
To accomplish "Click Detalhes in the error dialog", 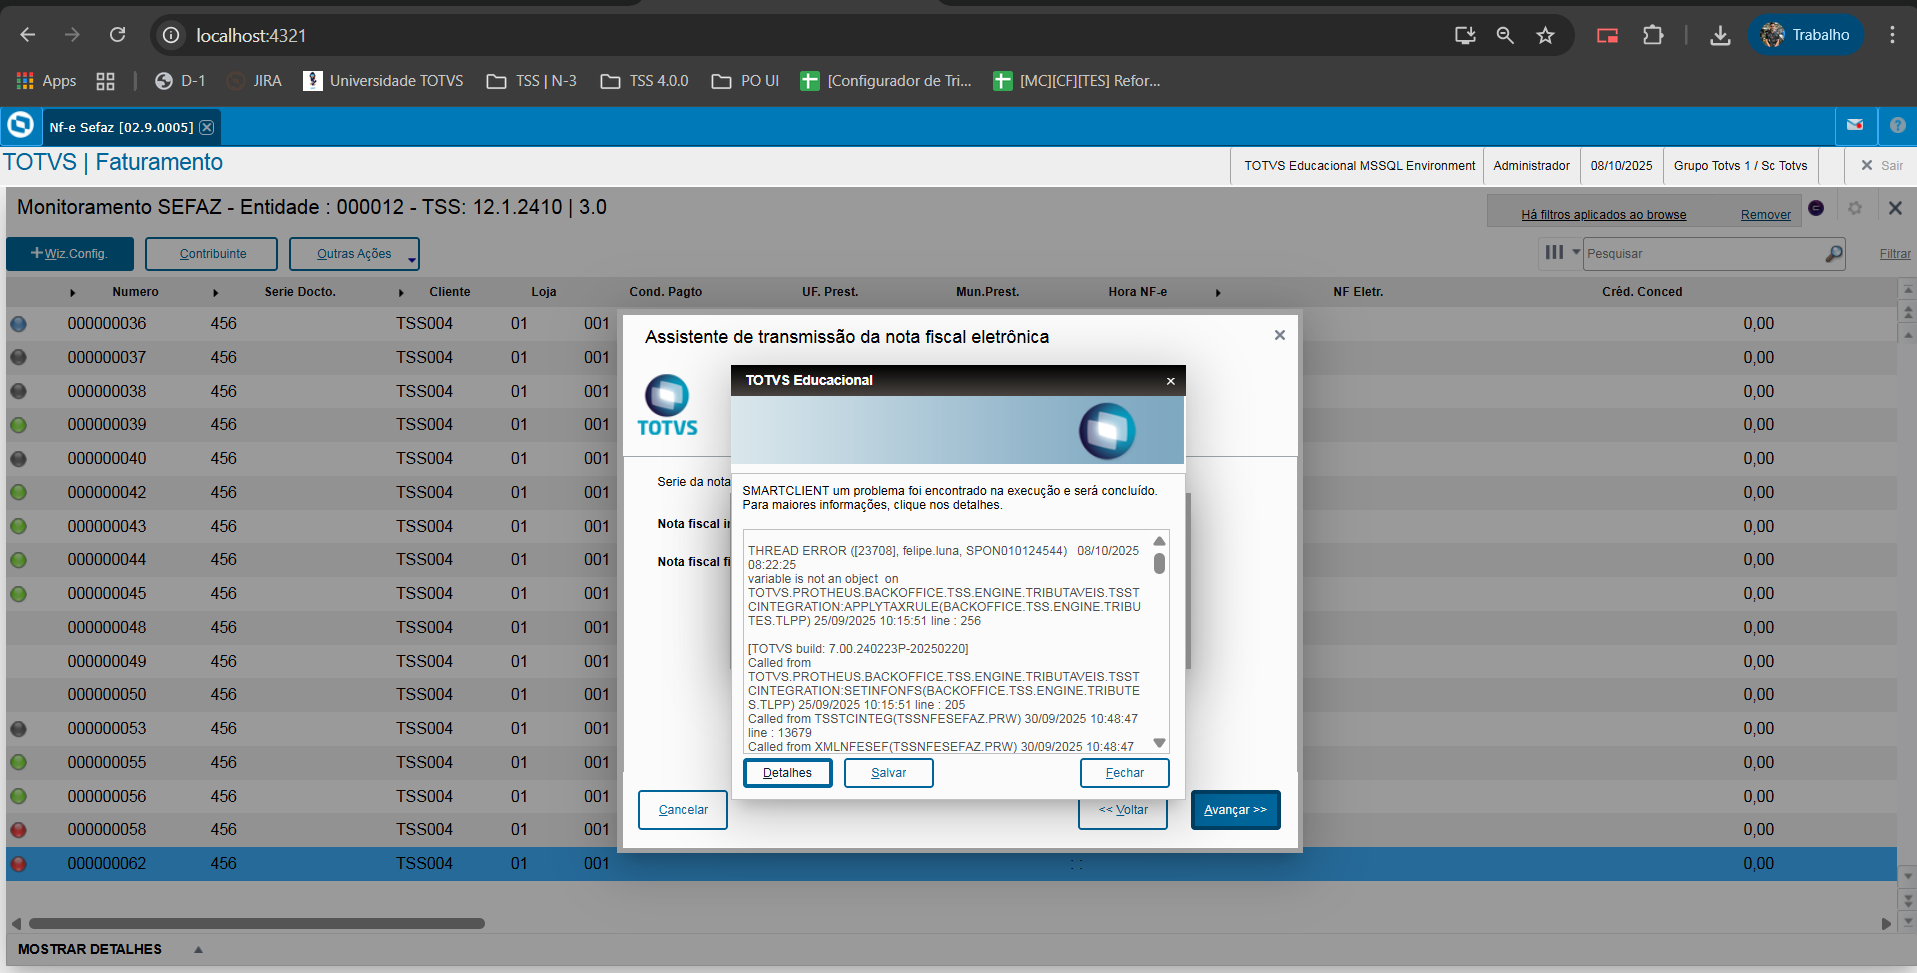I will (787, 773).
